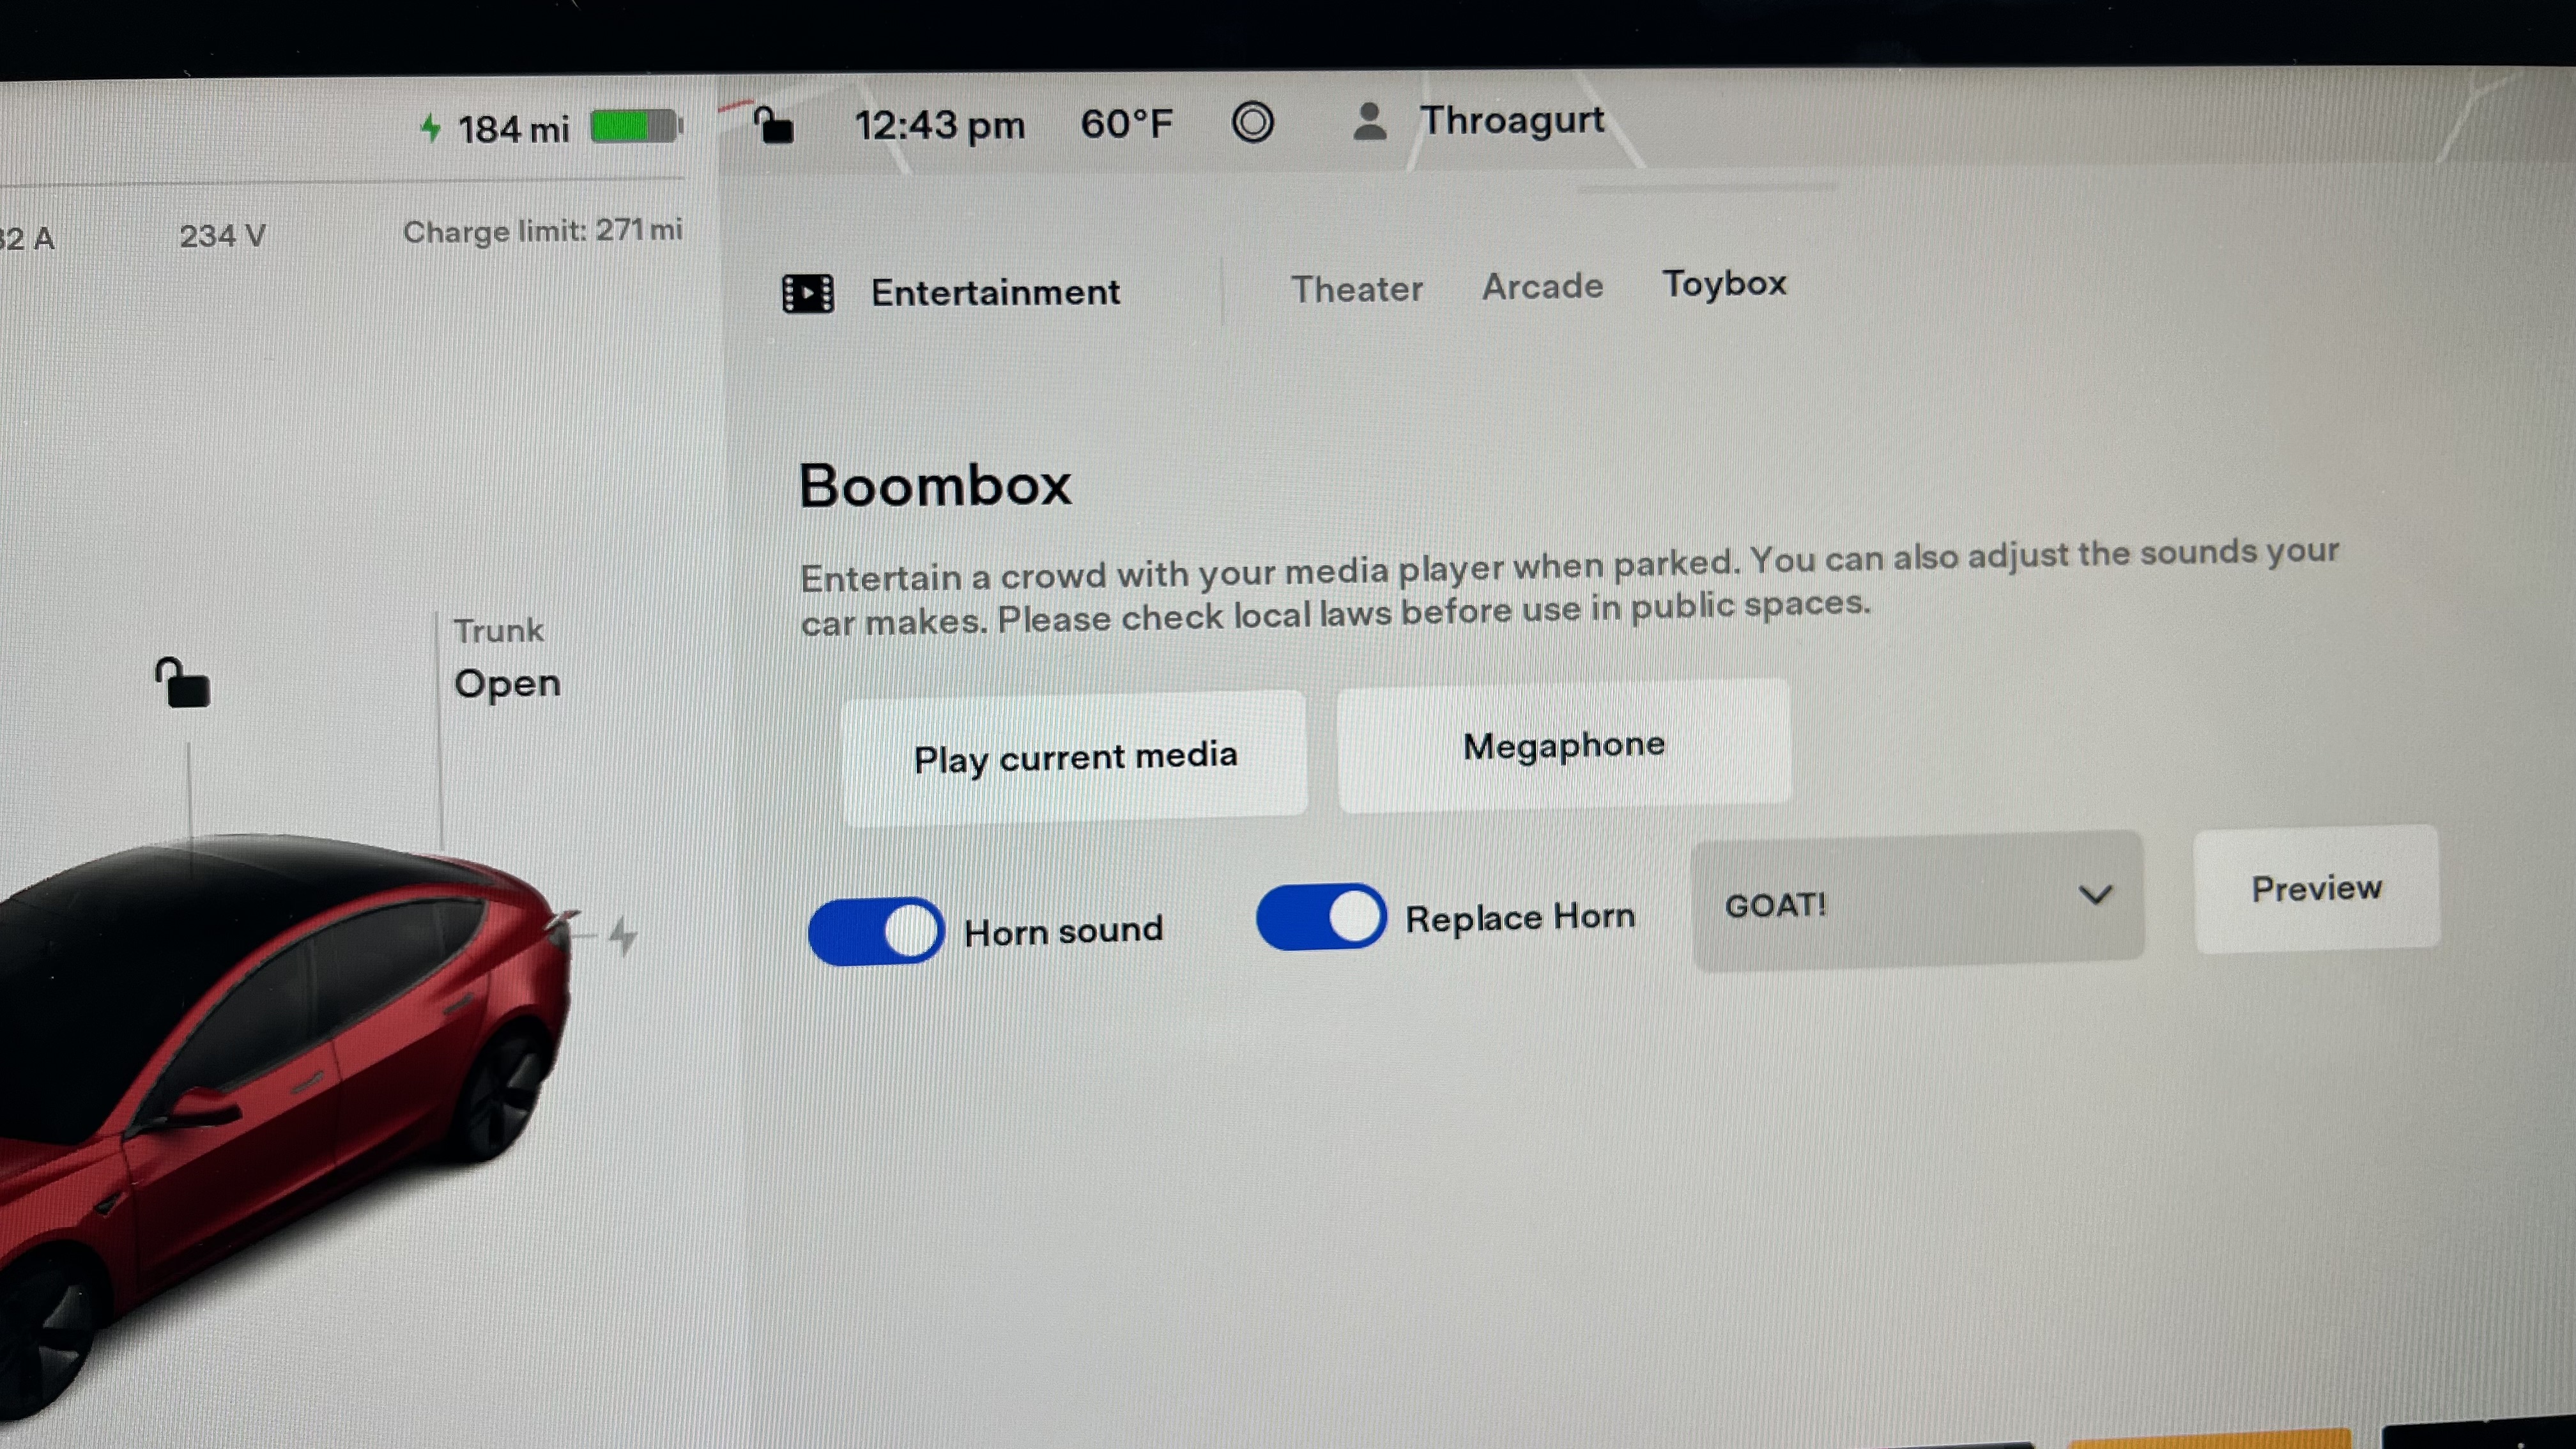Preview the selected horn sound
The image size is (2576, 1449).
tap(2316, 888)
